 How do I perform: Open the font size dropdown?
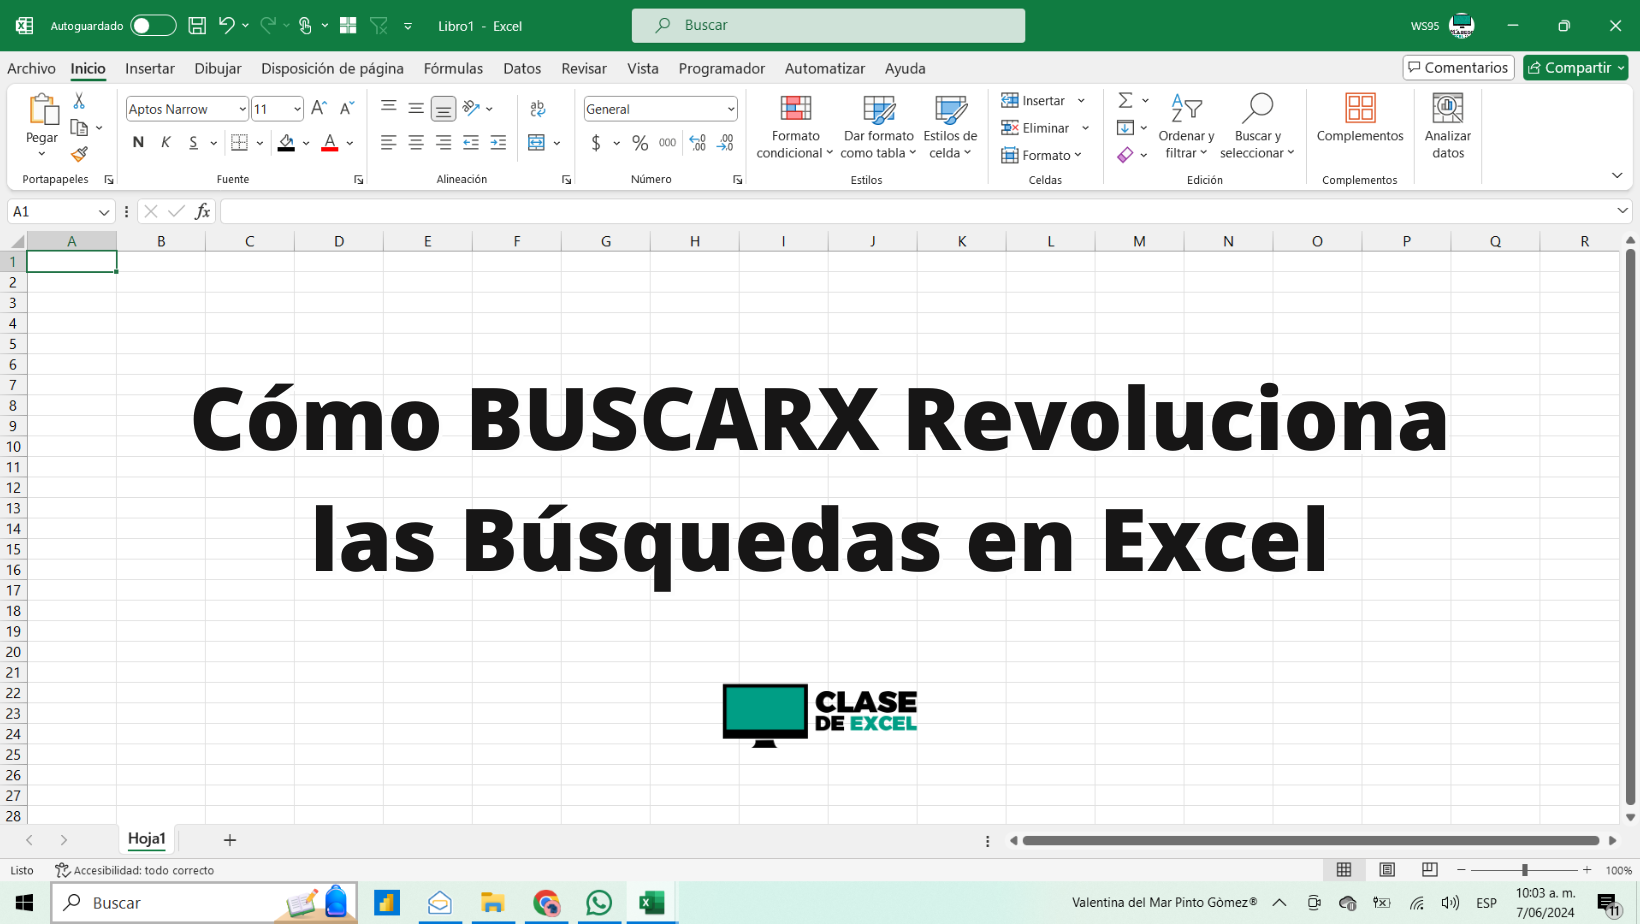(297, 109)
